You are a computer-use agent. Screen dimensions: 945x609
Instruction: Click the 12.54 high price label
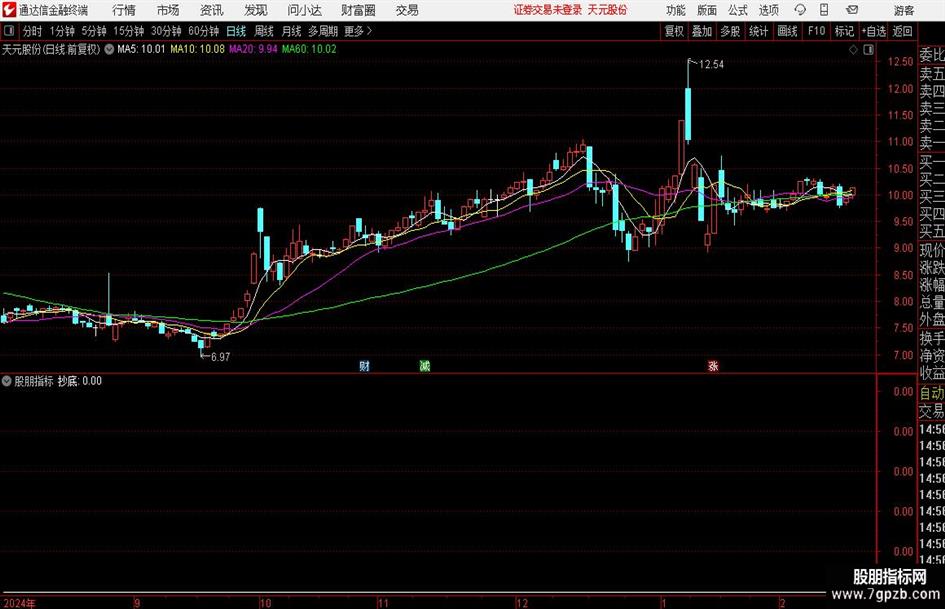pyautogui.click(x=711, y=65)
